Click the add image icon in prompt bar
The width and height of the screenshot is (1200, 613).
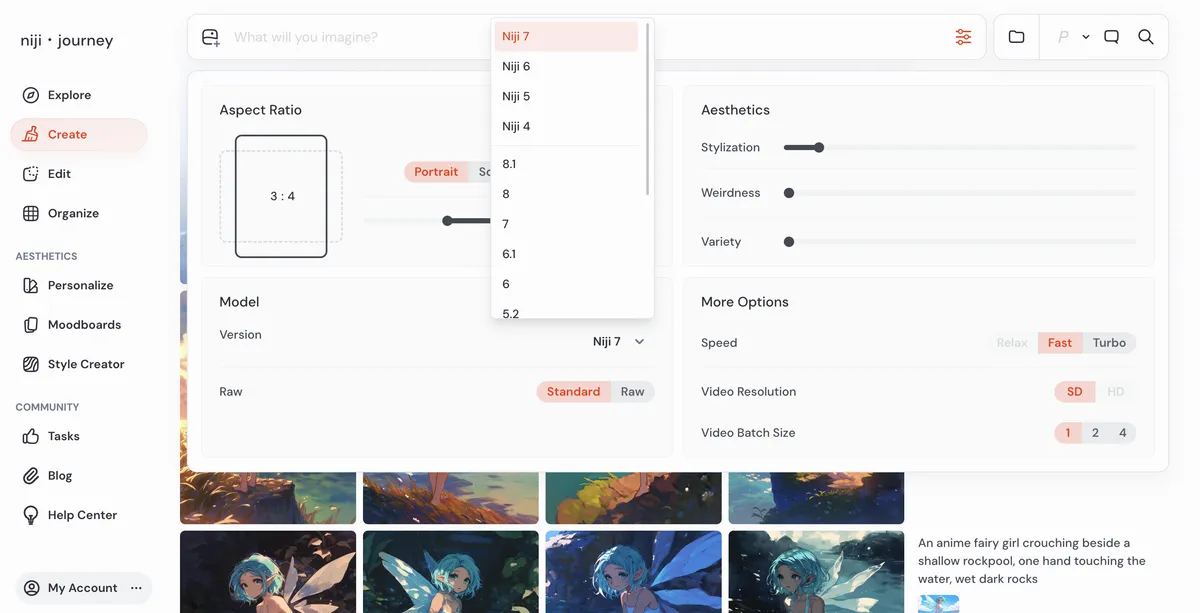(210, 37)
